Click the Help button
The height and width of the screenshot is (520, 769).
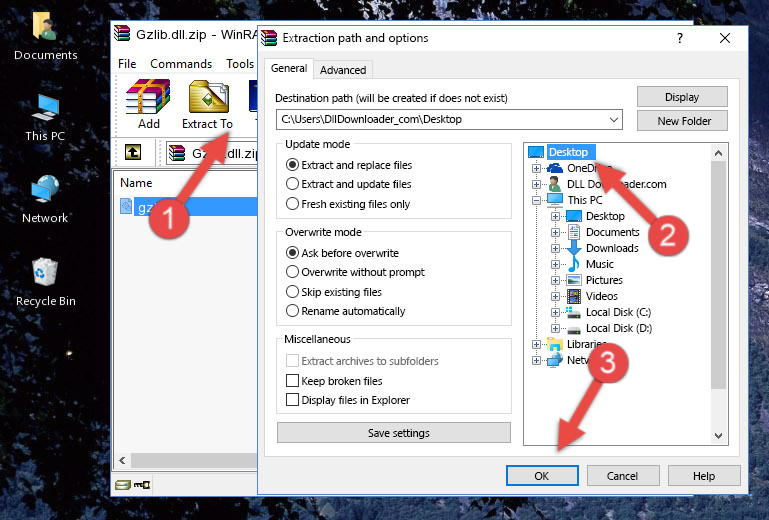pyautogui.click(x=704, y=476)
